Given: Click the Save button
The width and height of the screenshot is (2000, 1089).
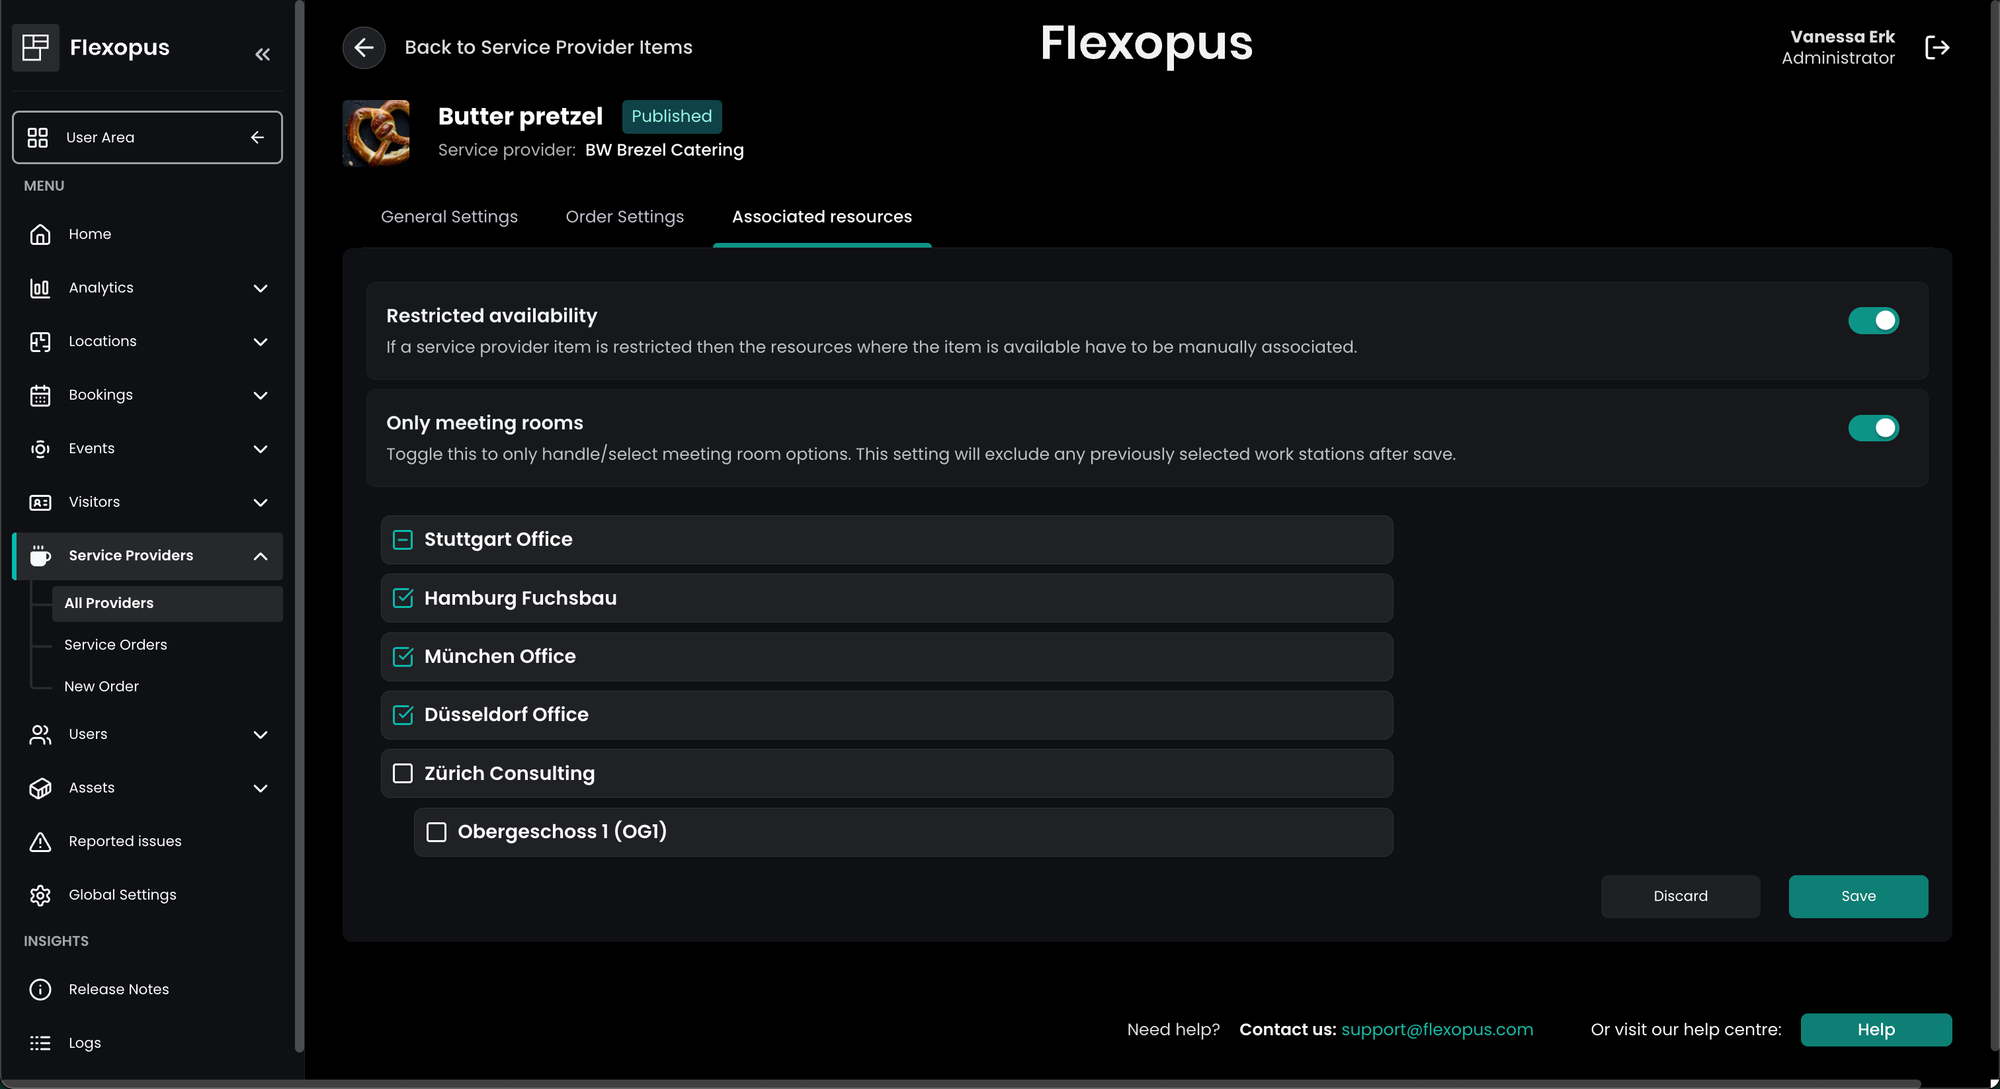Looking at the screenshot, I should [1858, 896].
